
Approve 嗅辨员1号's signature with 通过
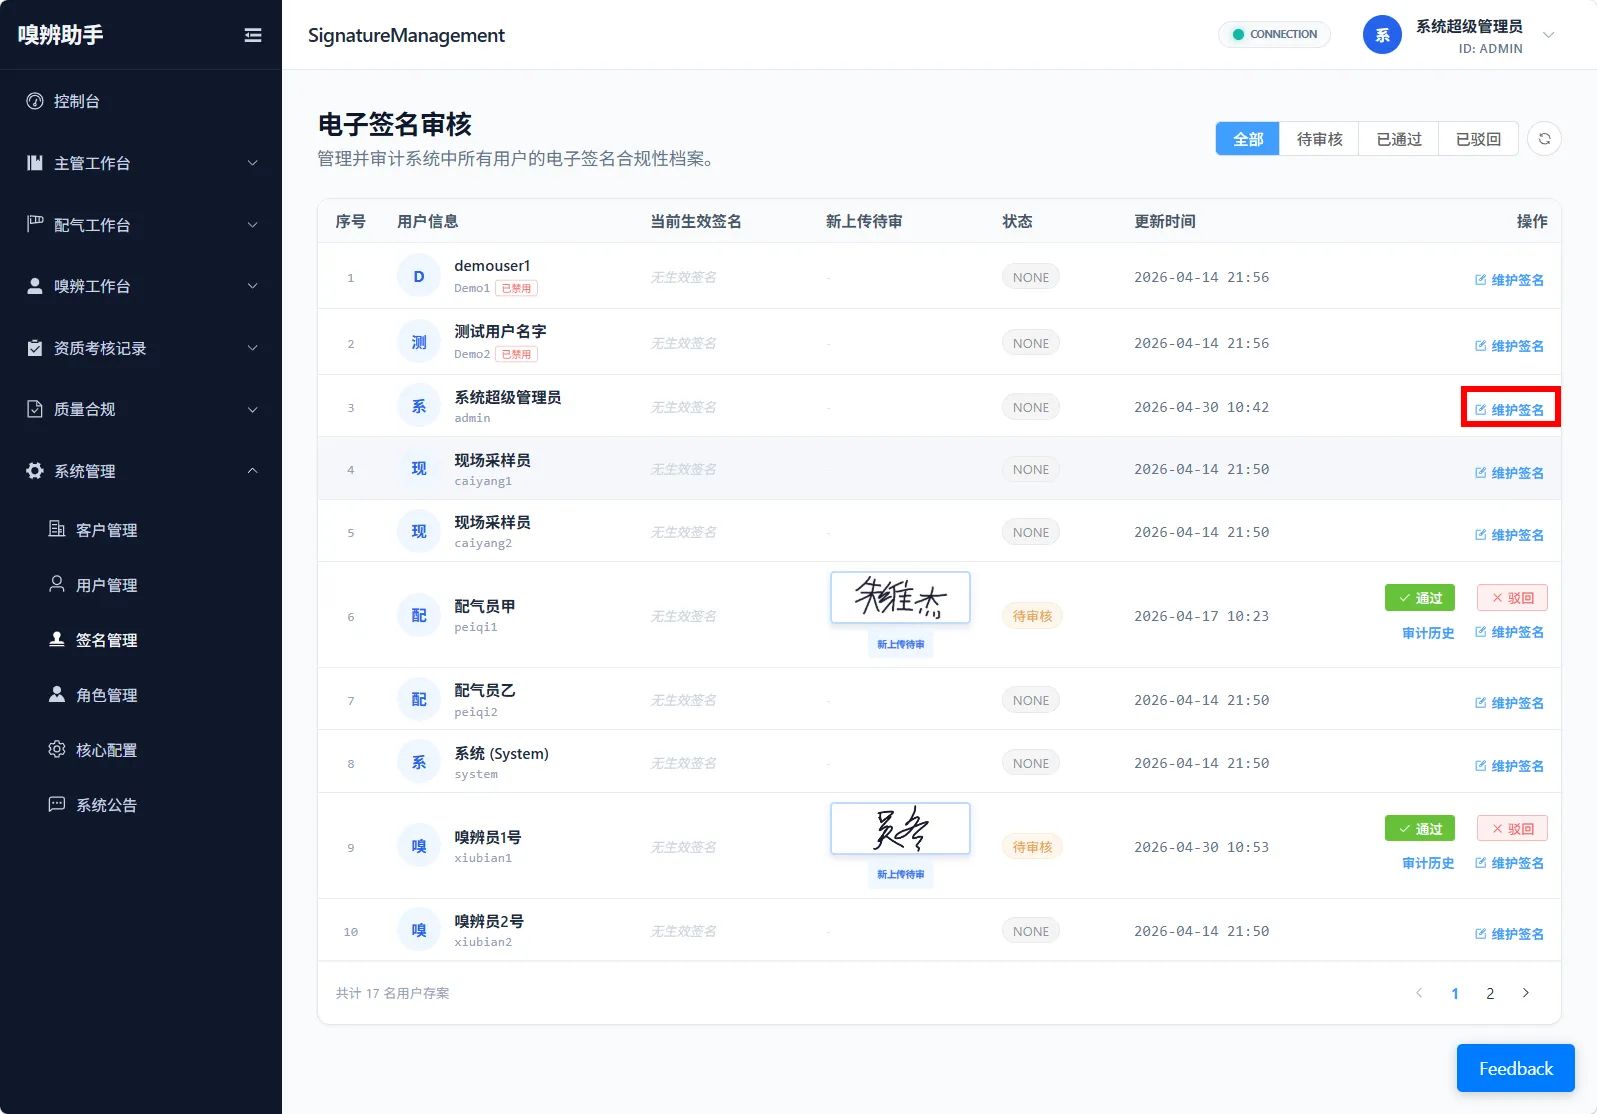(x=1420, y=829)
